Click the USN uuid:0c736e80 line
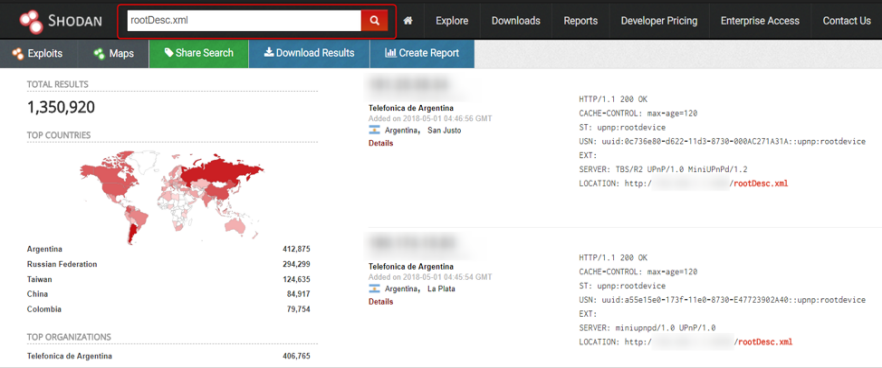Image resolution: width=882 pixels, height=368 pixels. 722,141
